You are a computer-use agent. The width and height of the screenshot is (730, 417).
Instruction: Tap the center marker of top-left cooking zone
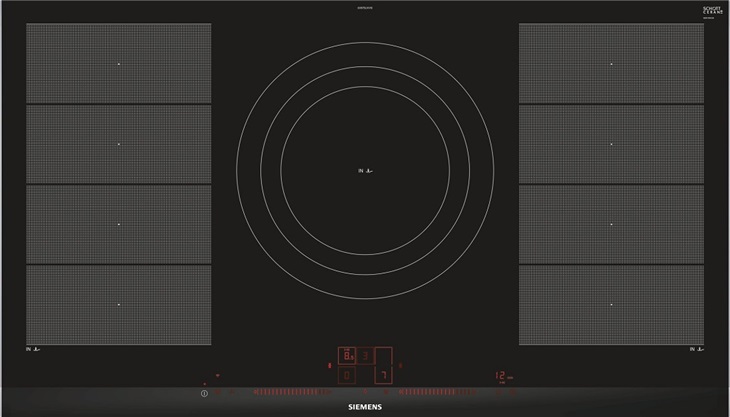pos(118,64)
